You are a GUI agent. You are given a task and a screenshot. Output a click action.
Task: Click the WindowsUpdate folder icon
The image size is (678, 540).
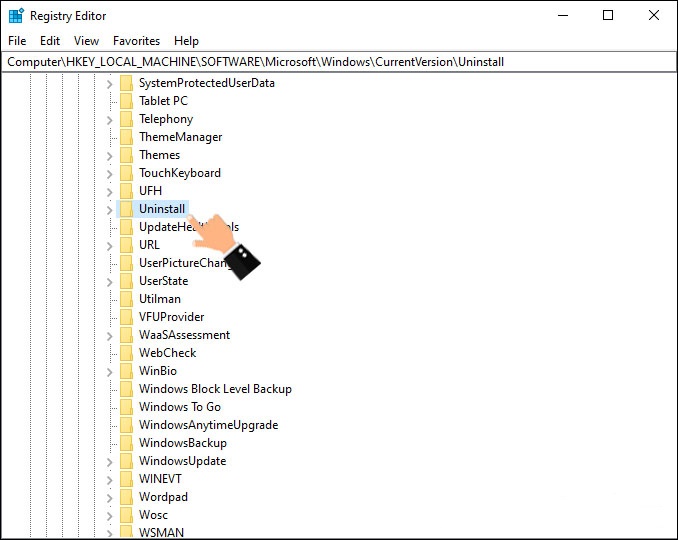click(126, 461)
